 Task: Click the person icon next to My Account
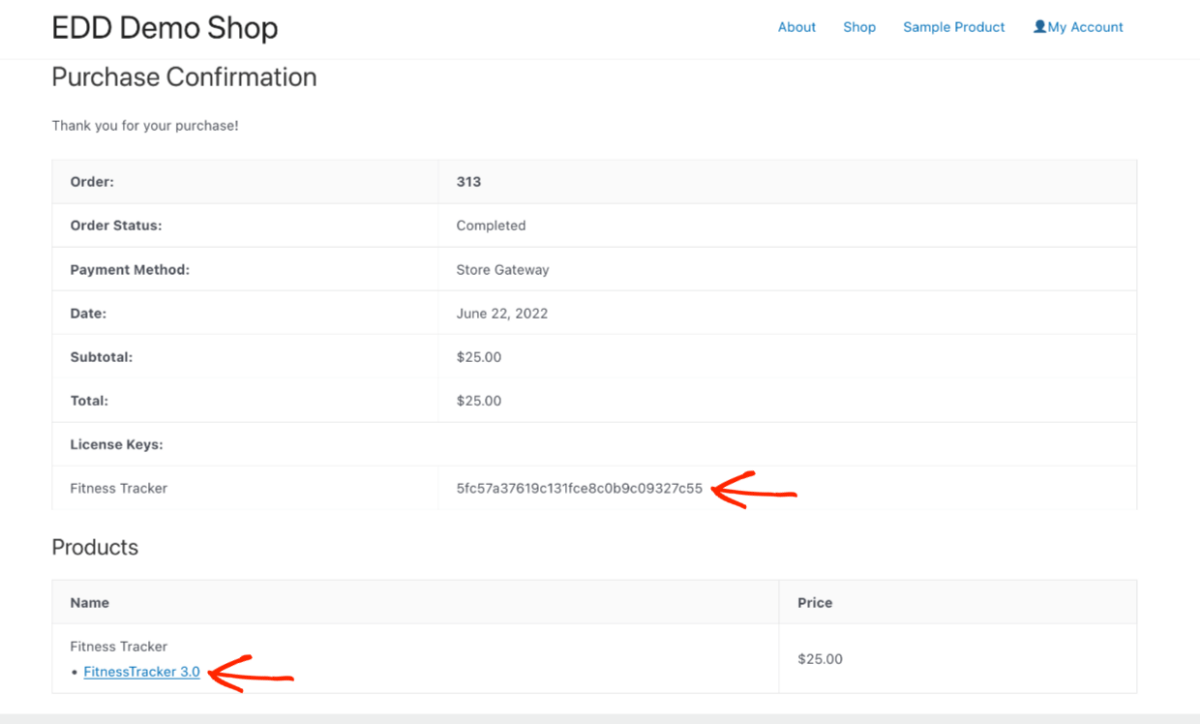1040,27
